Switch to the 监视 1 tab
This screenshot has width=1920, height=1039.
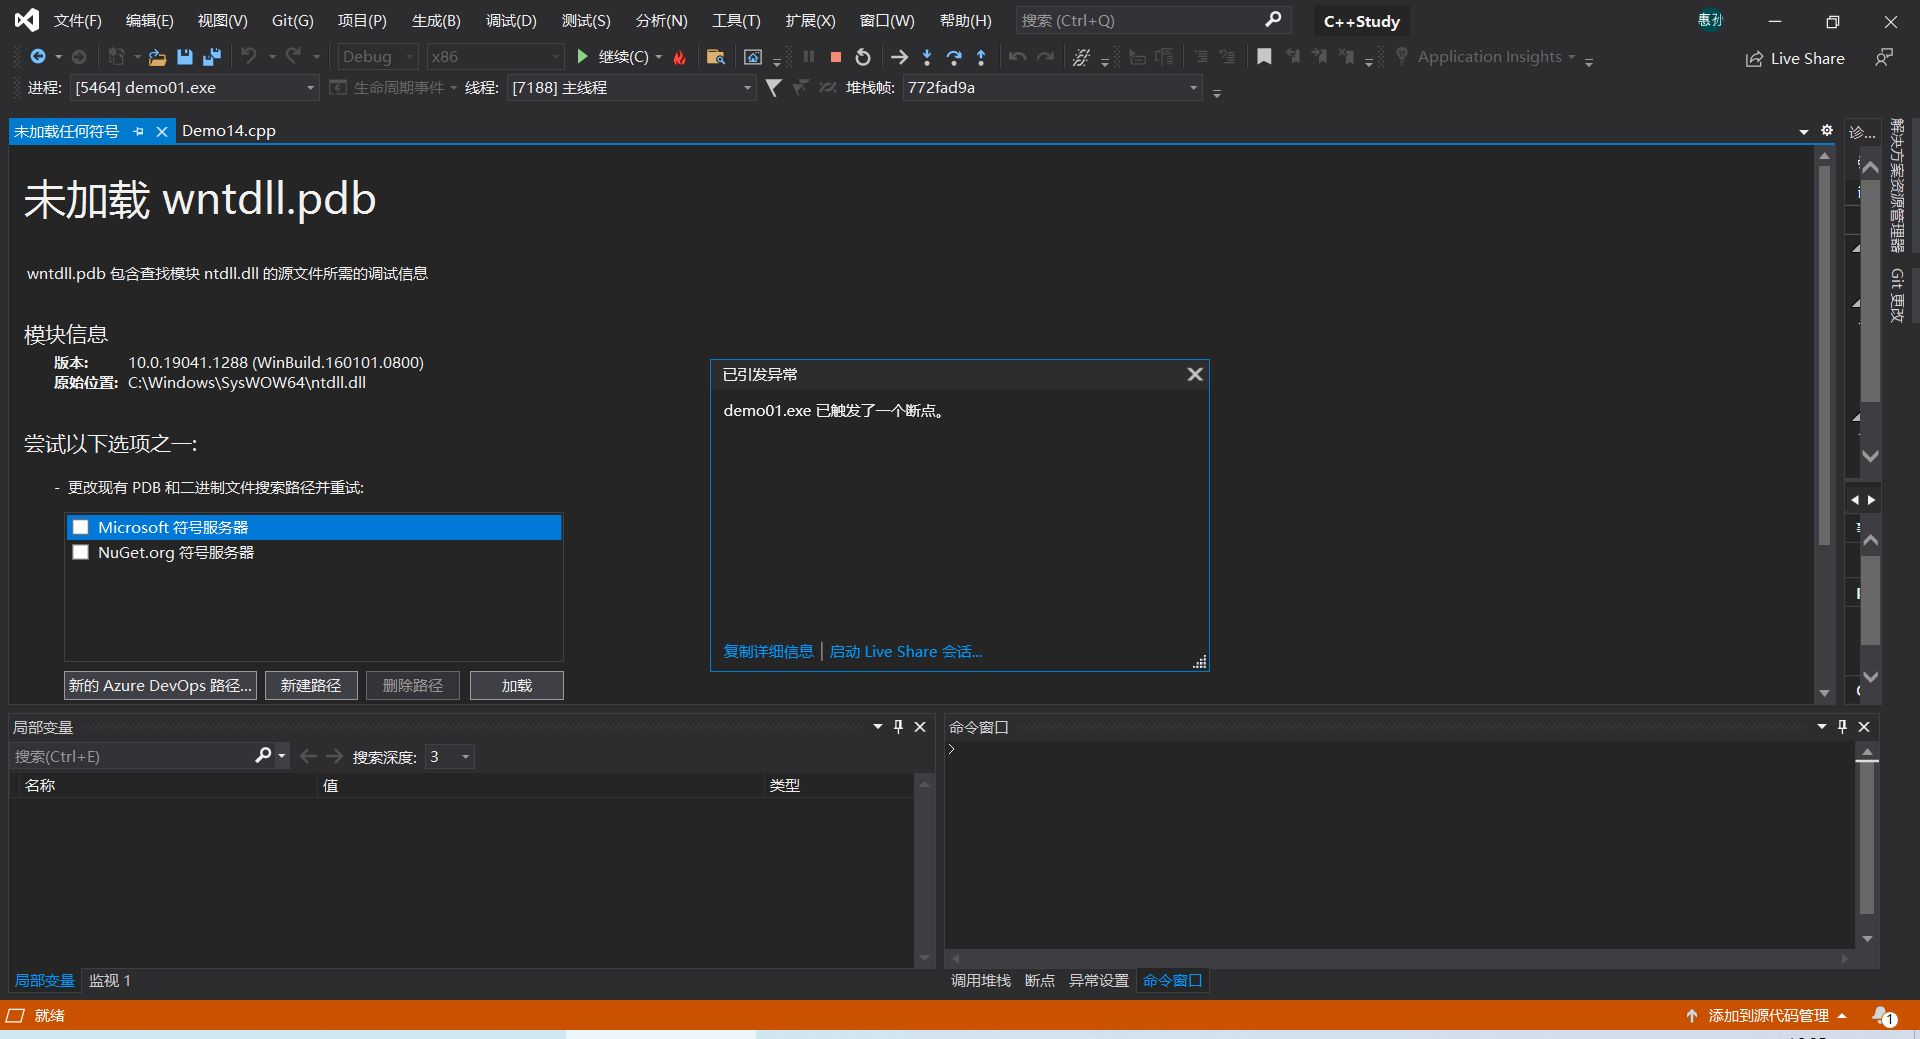[x=110, y=981]
